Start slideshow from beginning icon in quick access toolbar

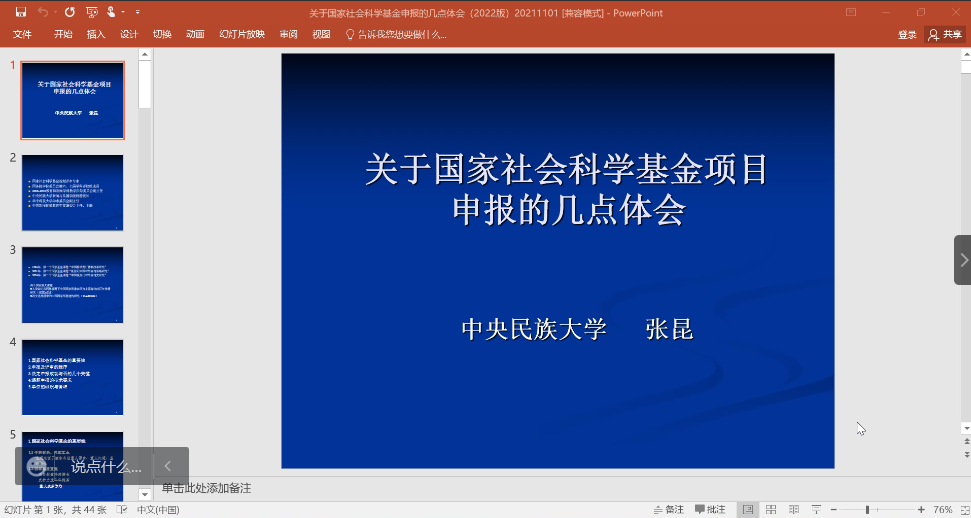click(92, 12)
